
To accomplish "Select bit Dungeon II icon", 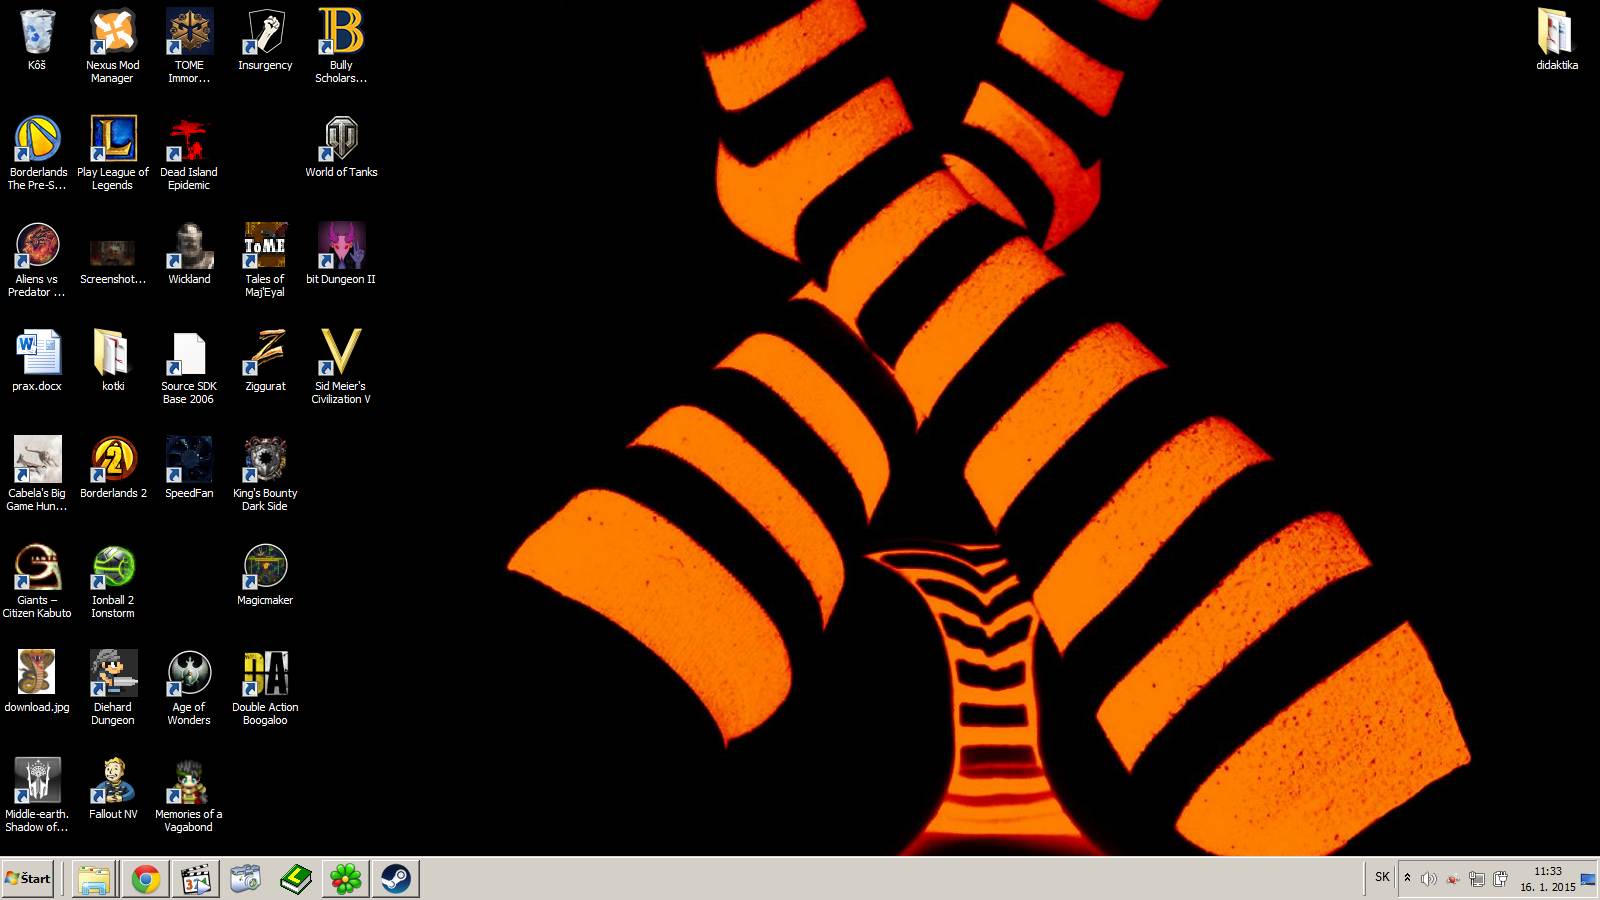I will point(341,254).
